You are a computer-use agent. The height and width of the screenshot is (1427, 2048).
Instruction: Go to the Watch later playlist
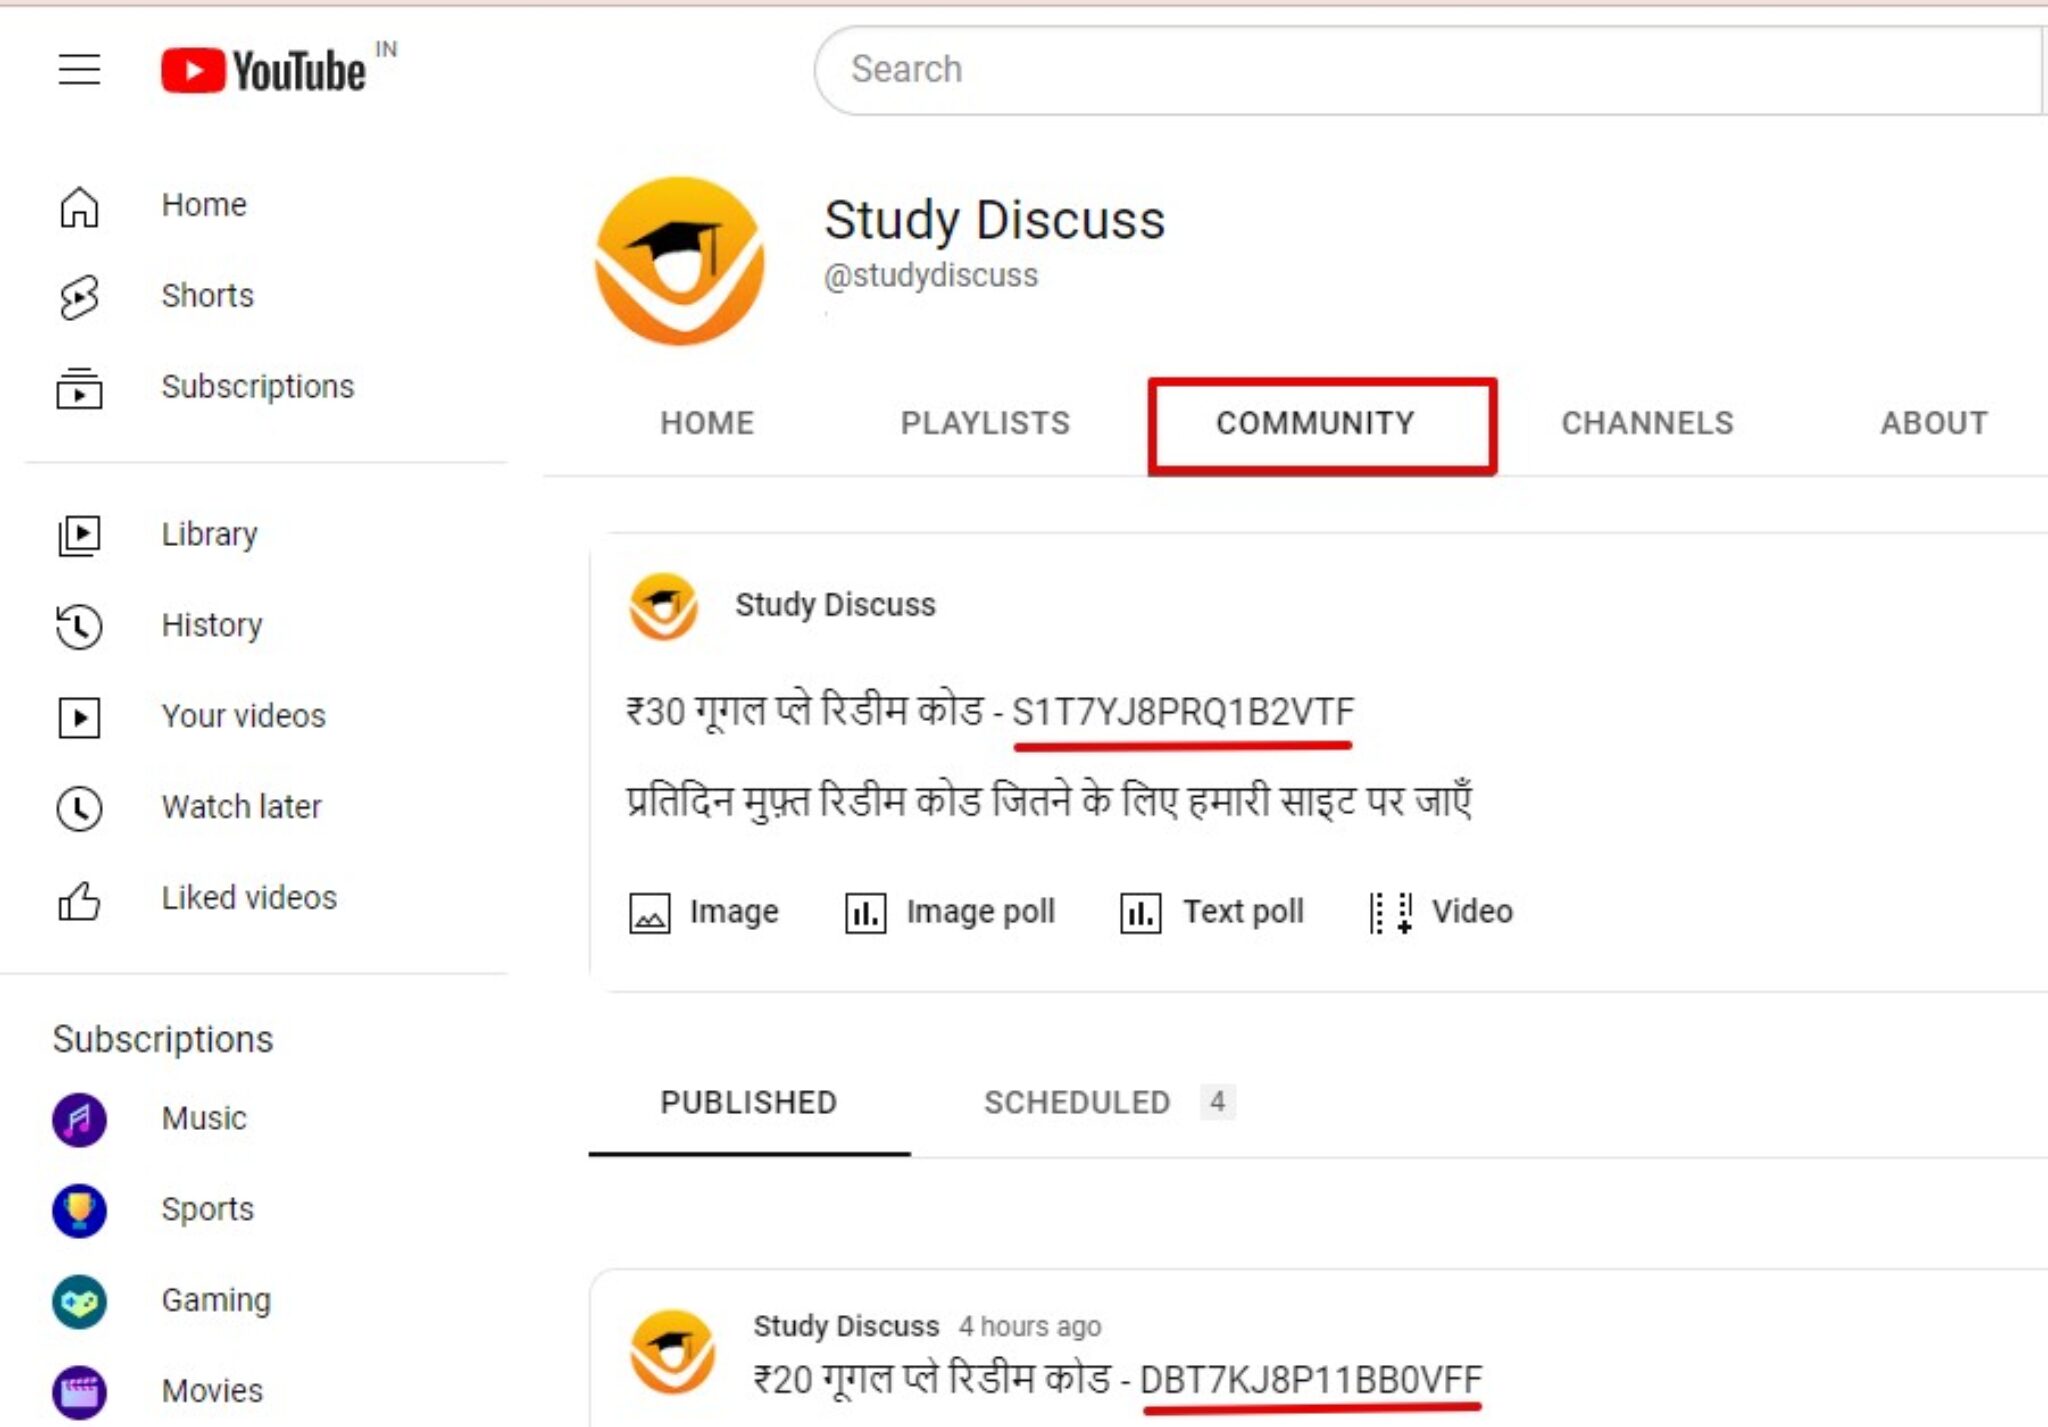[241, 807]
